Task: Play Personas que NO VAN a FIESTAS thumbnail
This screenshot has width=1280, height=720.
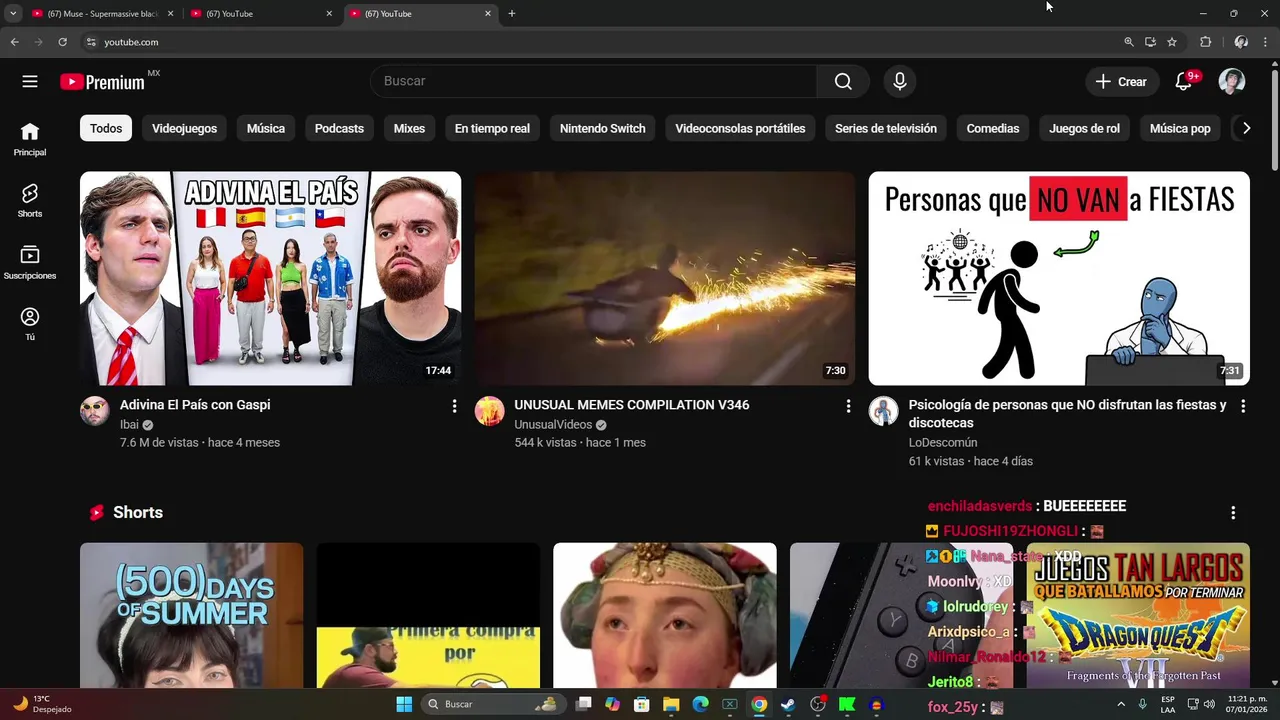Action: (x=1059, y=278)
